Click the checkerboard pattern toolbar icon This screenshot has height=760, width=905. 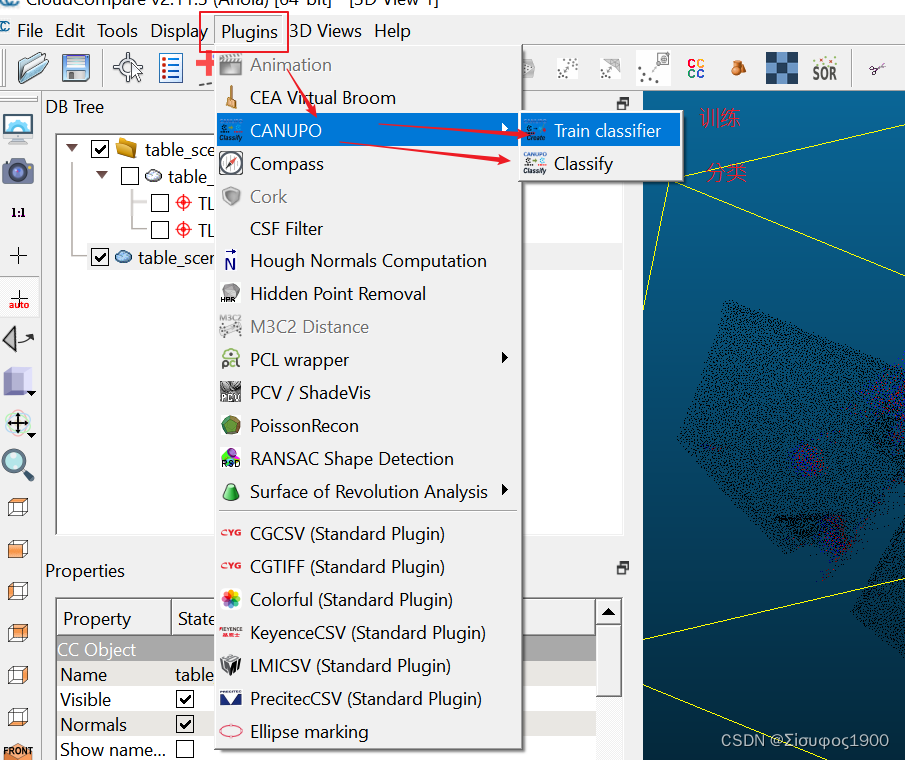(781, 68)
